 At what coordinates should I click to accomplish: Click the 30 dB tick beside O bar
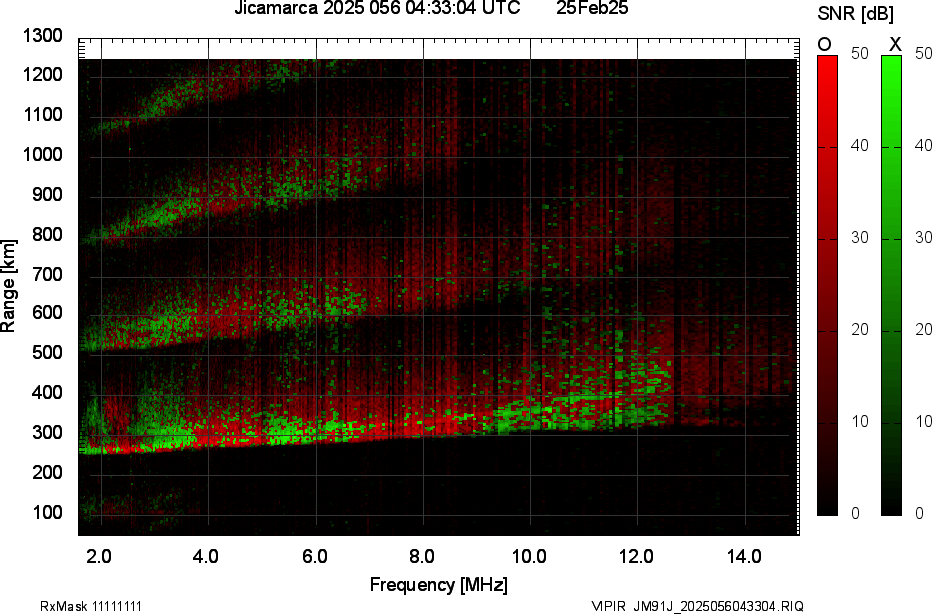click(859, 238)
